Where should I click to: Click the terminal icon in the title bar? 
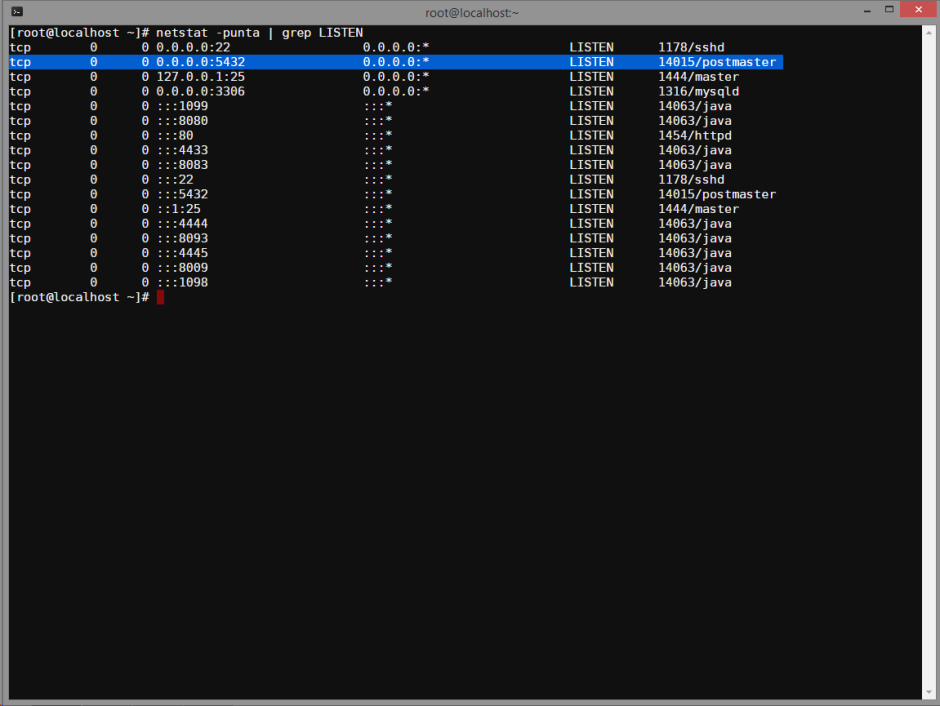tap(17, 11)
